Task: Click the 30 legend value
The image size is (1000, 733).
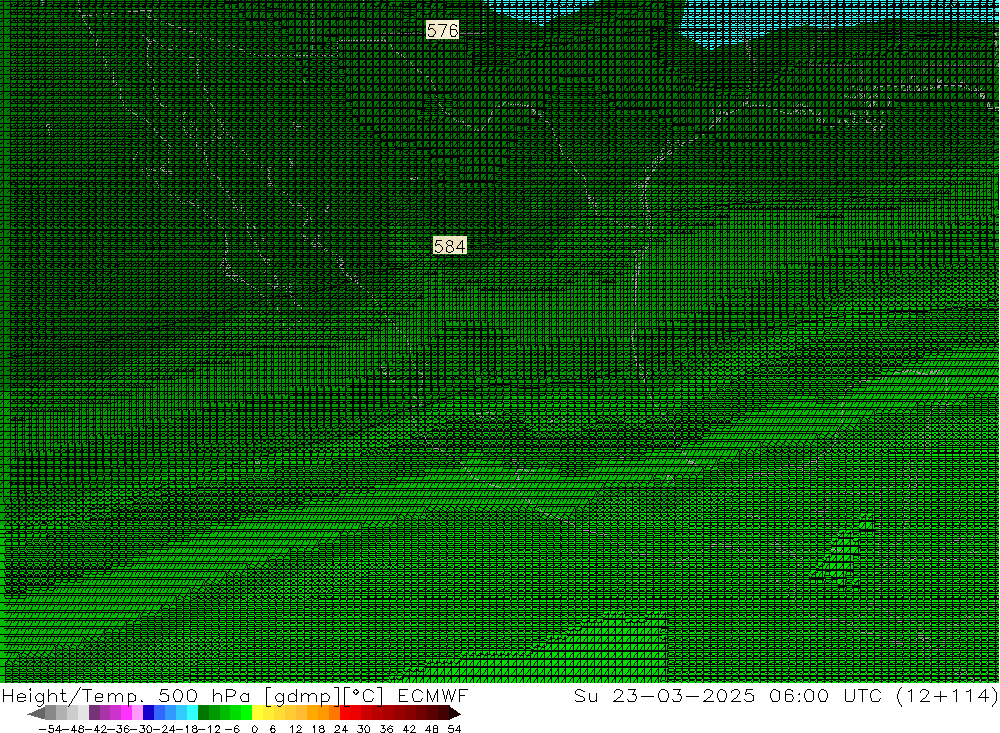Action: coord(364,729)
